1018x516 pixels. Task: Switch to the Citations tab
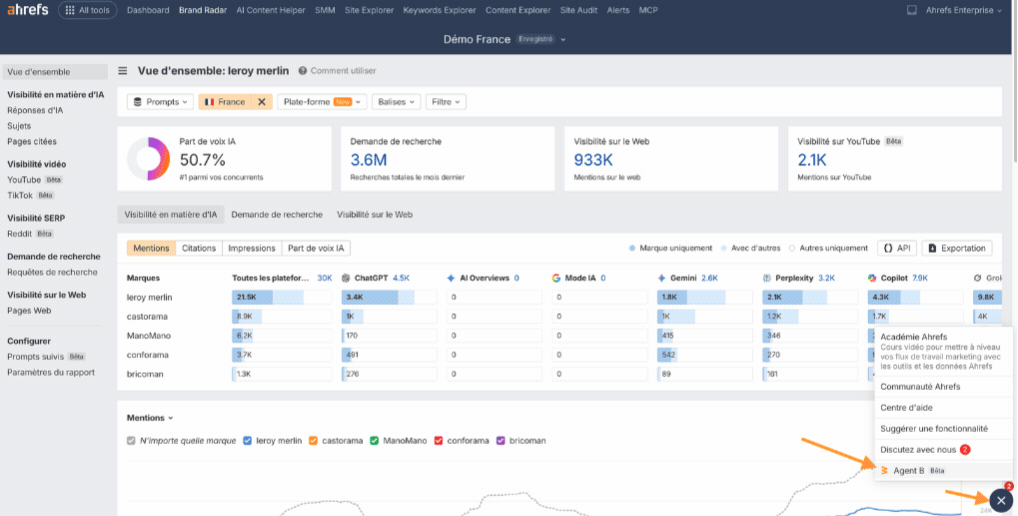click(x=199, y=248)
